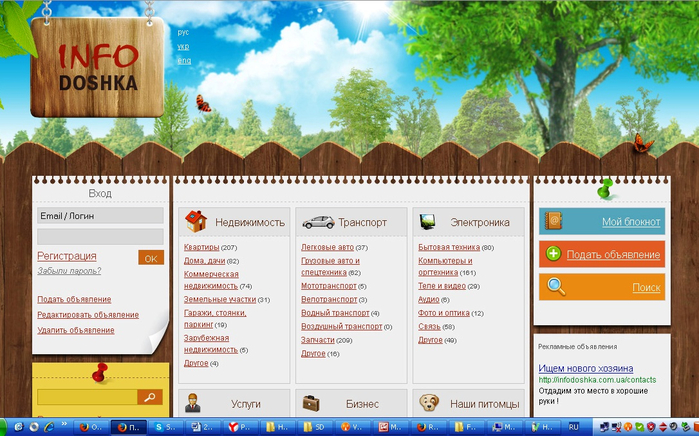This screenshot has height=436, width=699.
Task: Click the password field below Email / Логин
Action: tap(100, 237)
